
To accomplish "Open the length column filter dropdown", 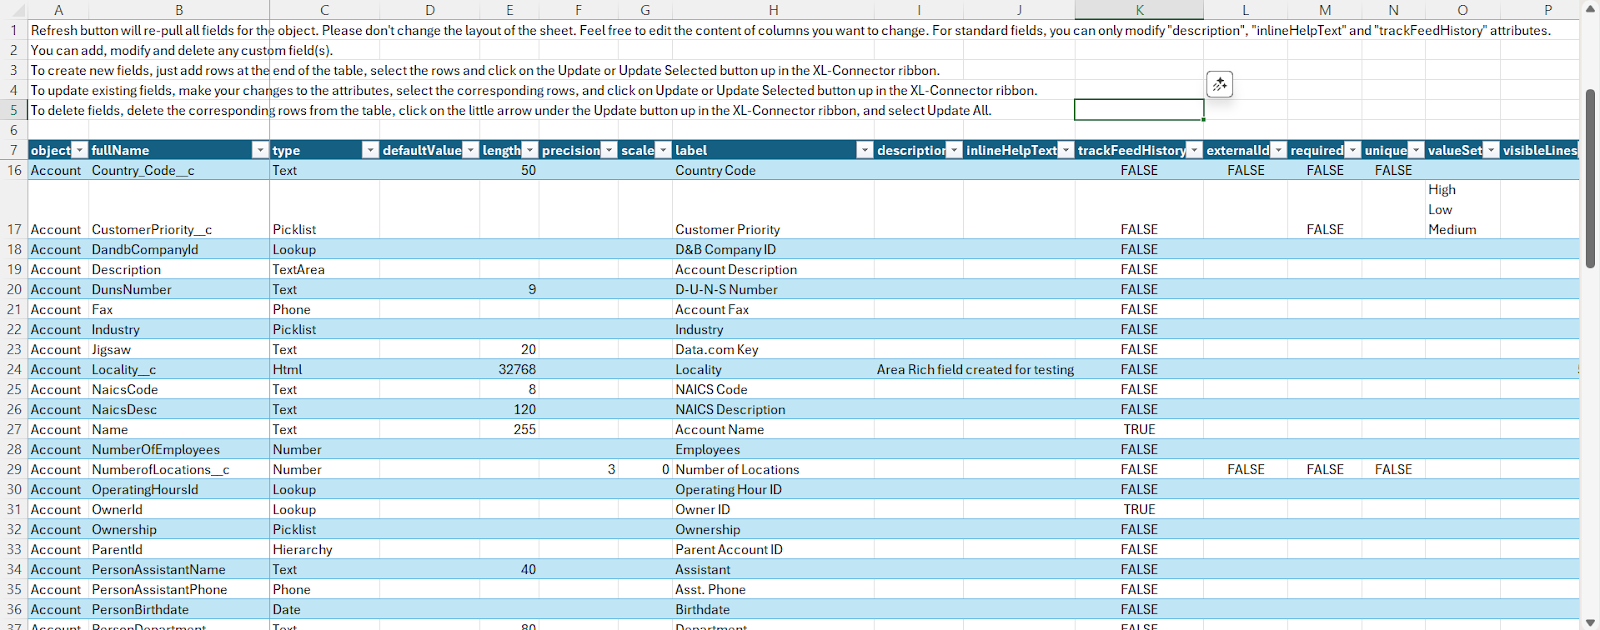I will click(x=530, y=150).
